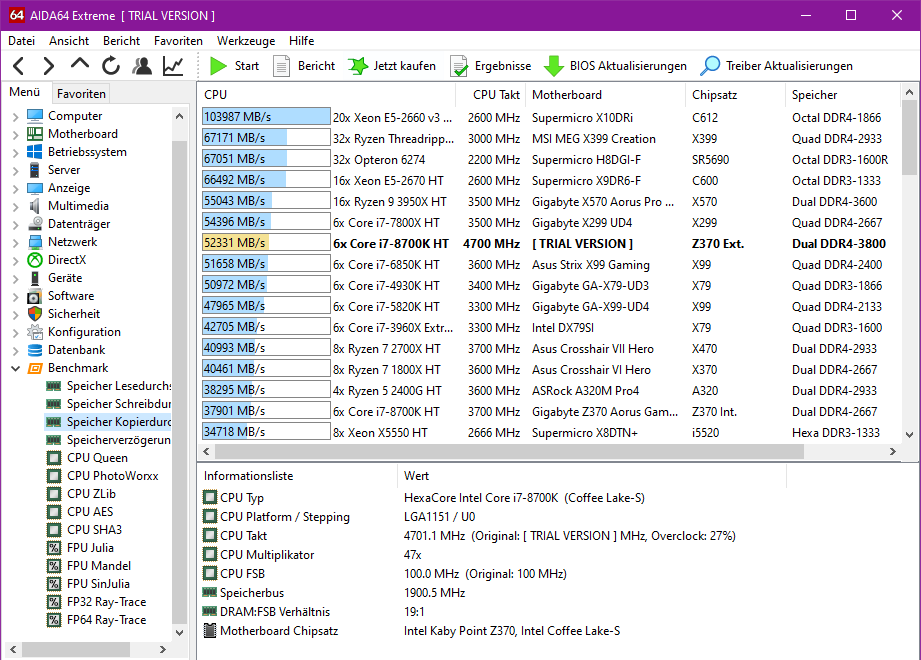Viewport: 921px width, 660px height.
Task: Expand the Anzeige tree node
Action: 15,188
